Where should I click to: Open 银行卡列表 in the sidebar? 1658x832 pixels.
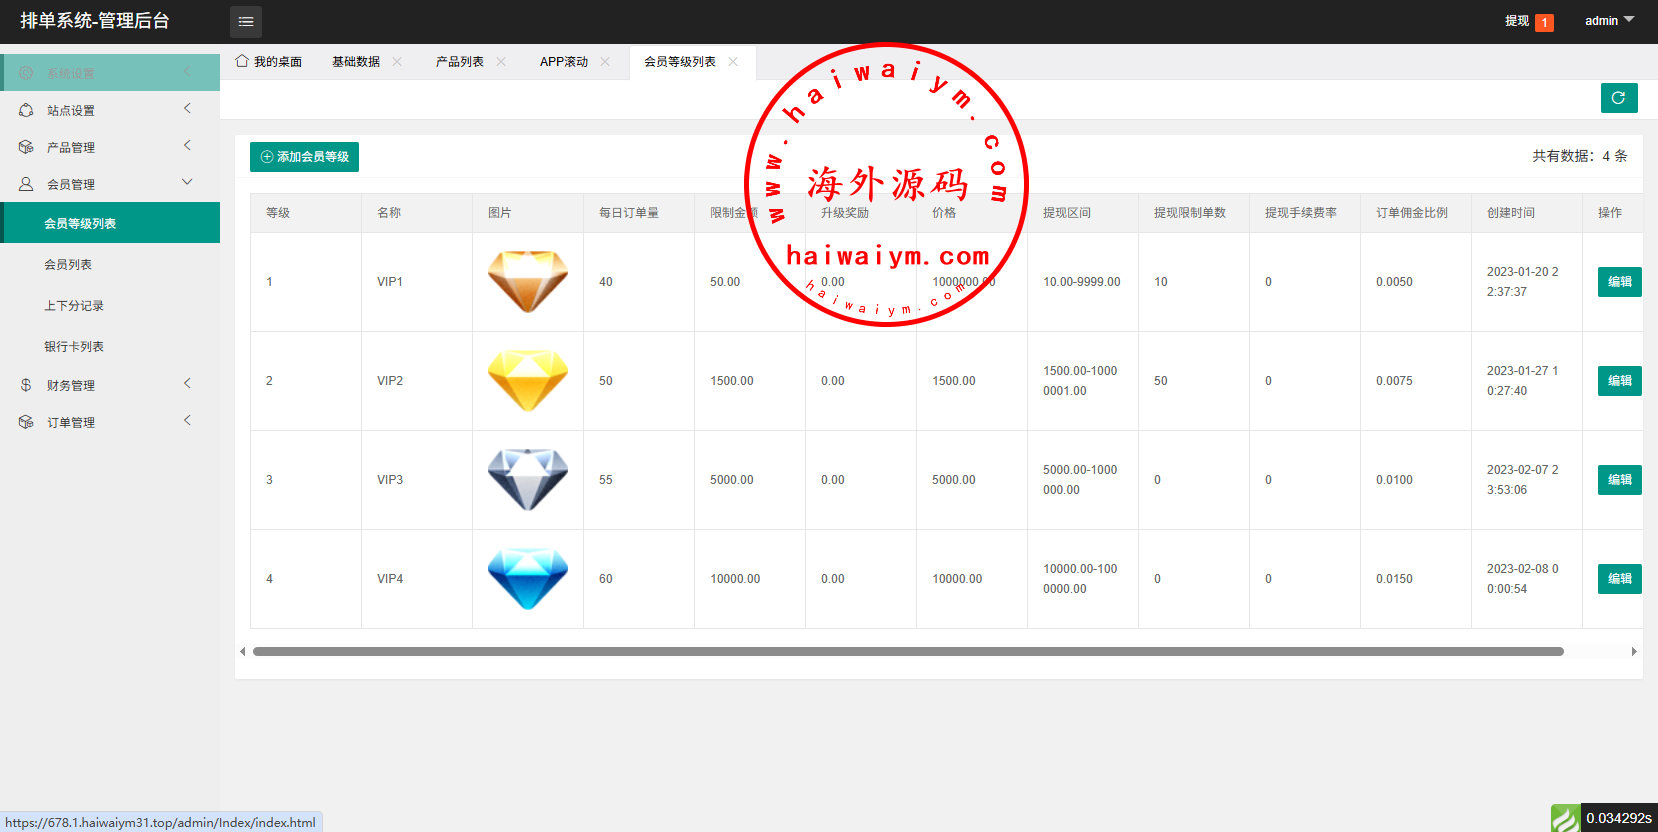[x=74, y=347]
